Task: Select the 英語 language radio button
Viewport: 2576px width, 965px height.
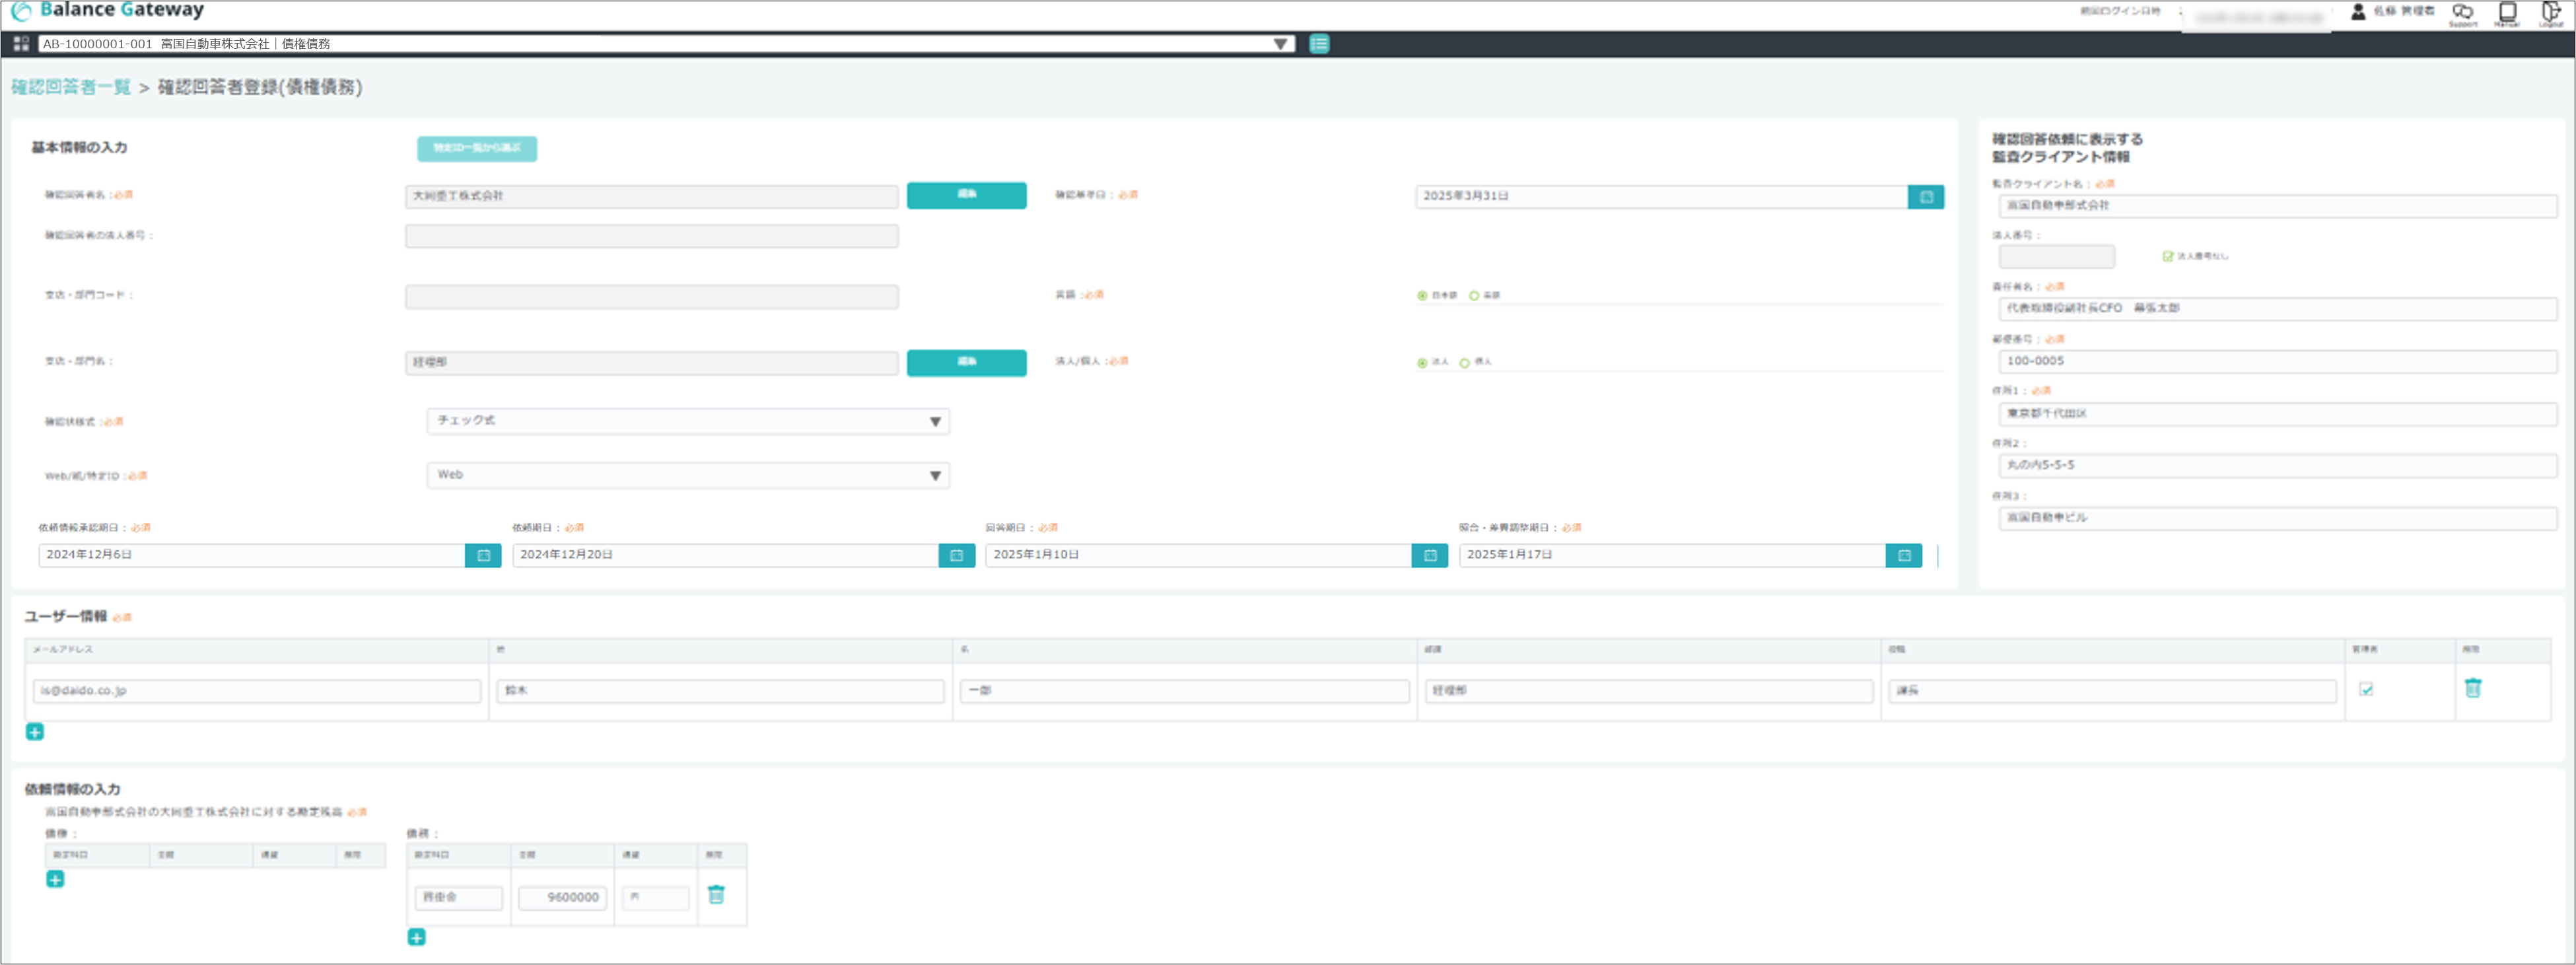Action: click(1474, 296)
